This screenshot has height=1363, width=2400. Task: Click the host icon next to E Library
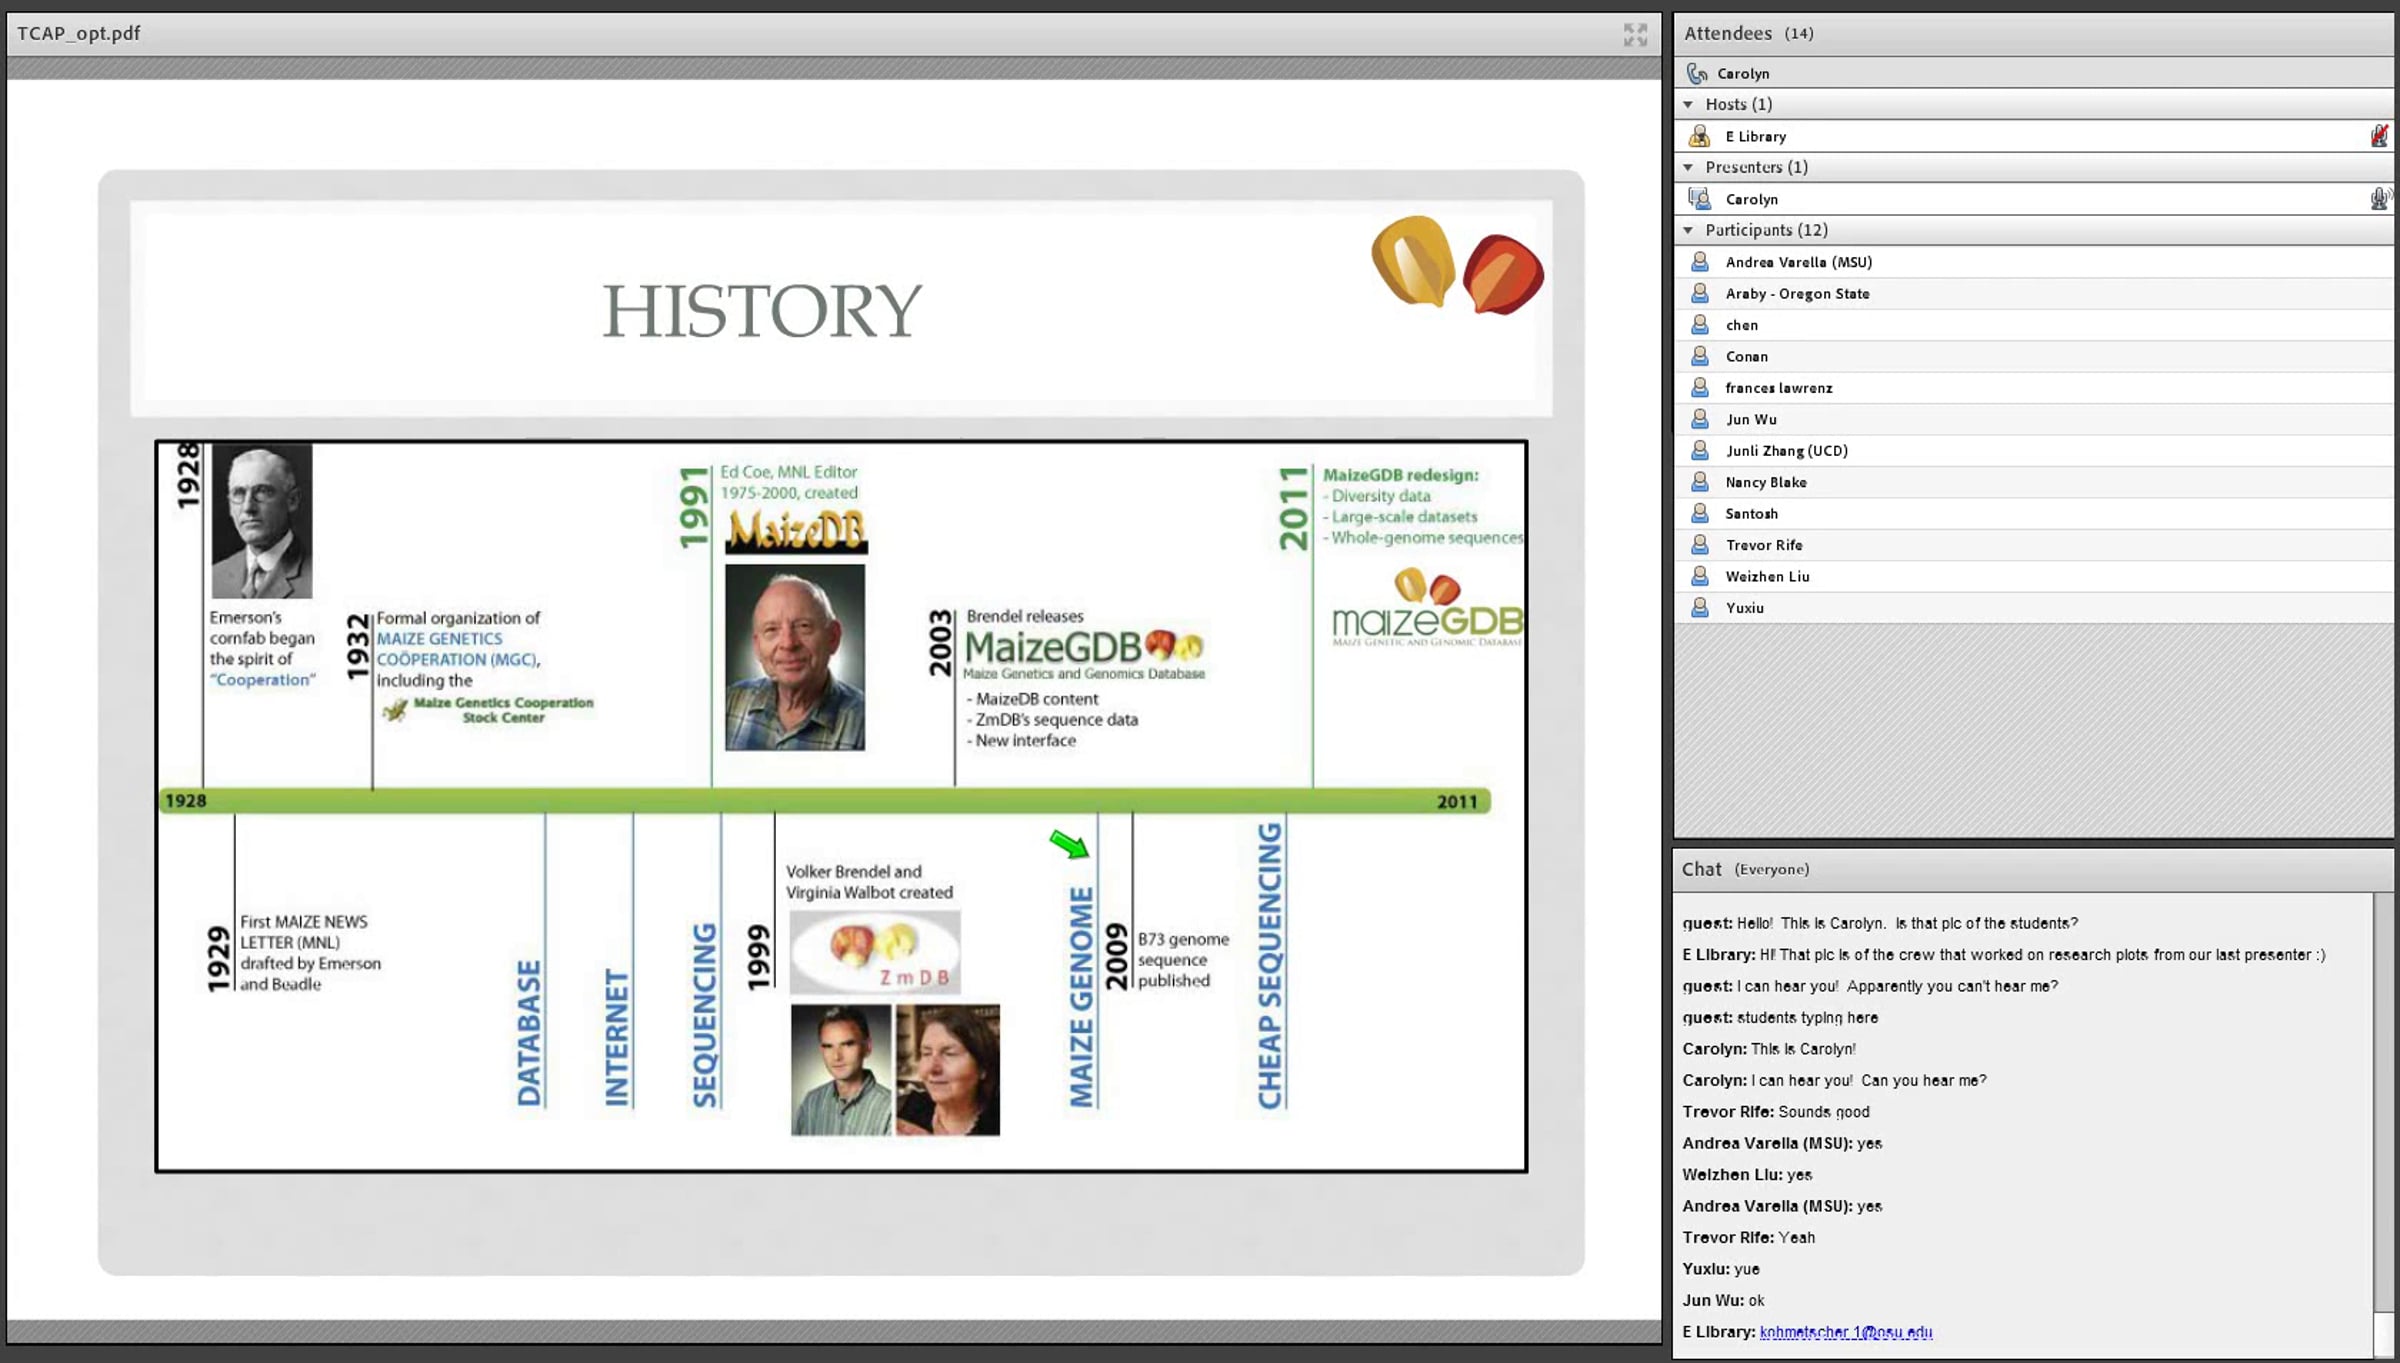tap(1699, 136)
